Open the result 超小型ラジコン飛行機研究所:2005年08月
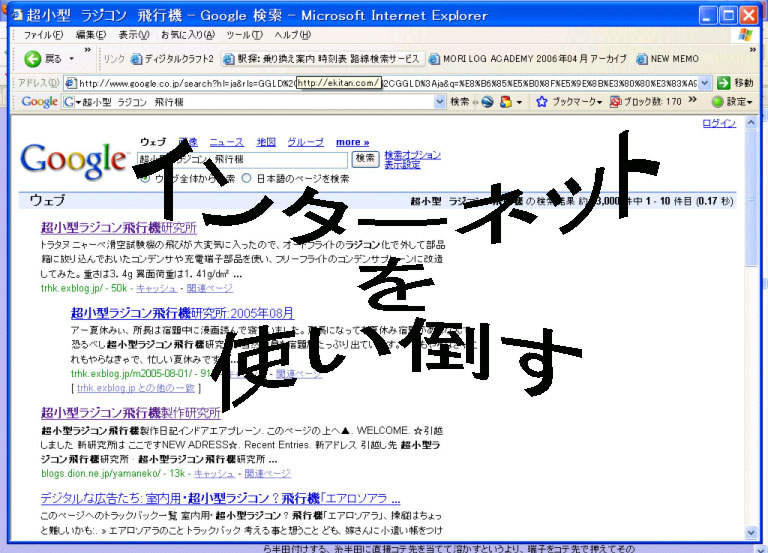This screenshot has width=768, height=553. point(183,313)
